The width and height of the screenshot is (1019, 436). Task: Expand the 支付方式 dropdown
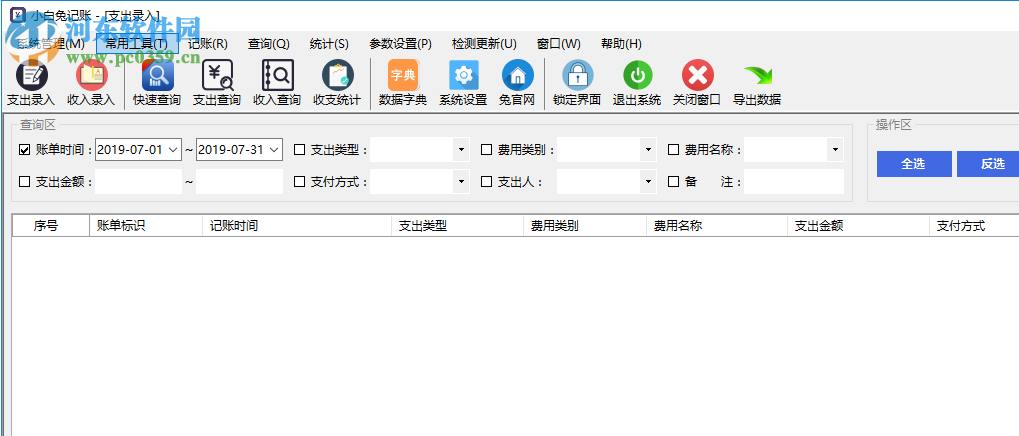point(461,181)
